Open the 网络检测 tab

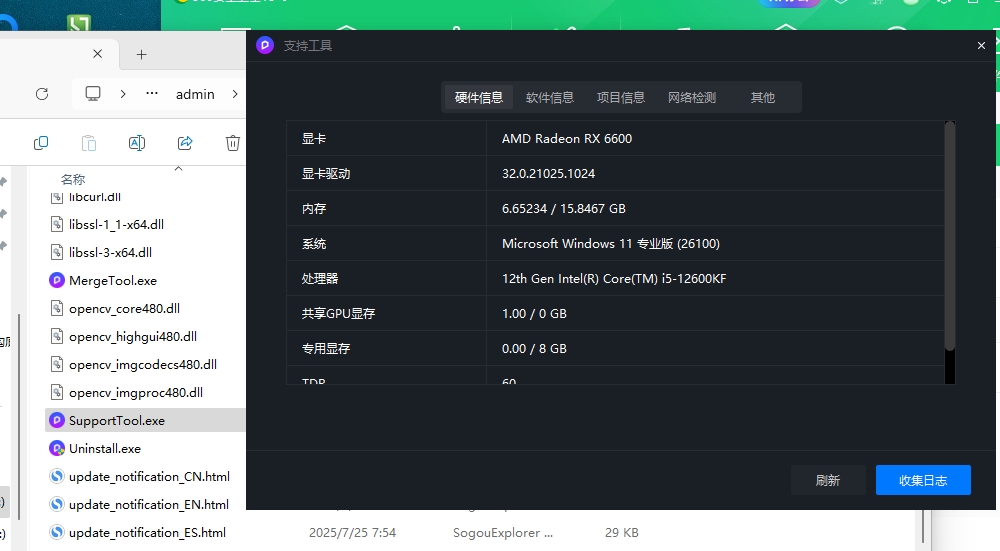click(x=692, y=97)
